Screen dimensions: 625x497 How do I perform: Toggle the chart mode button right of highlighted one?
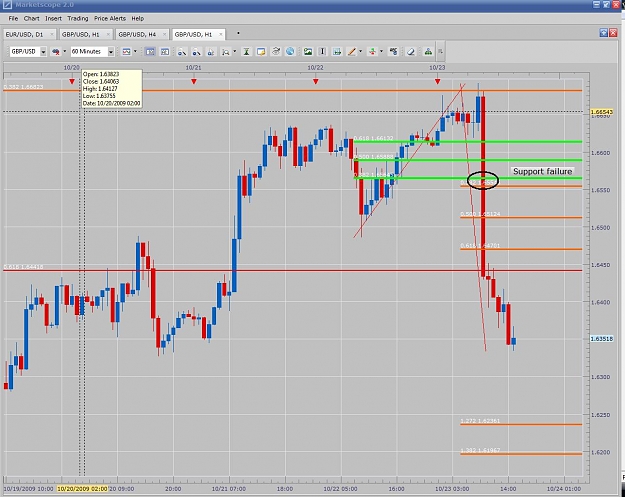165,51
